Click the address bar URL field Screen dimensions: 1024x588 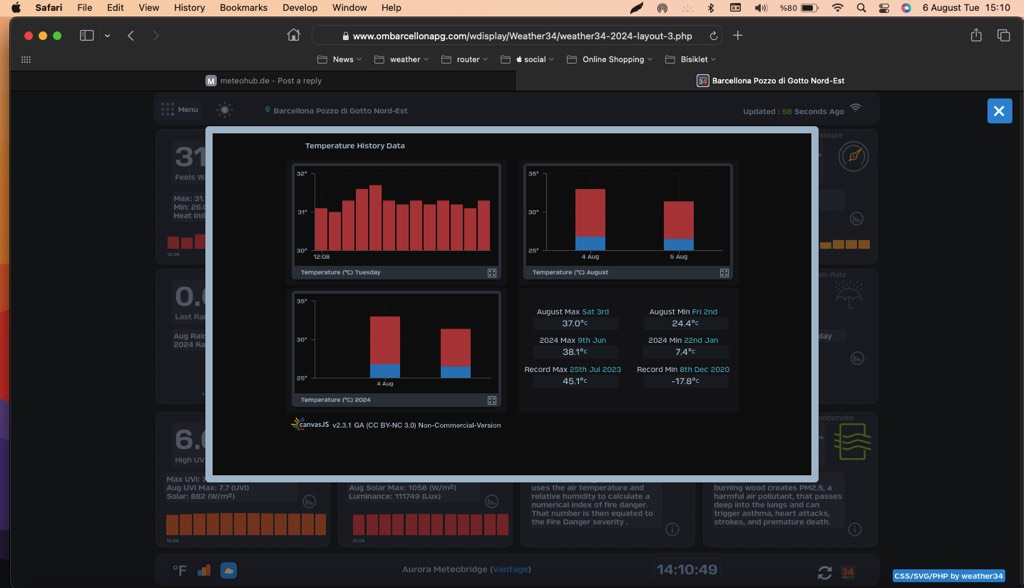click(x=520, y=36)
